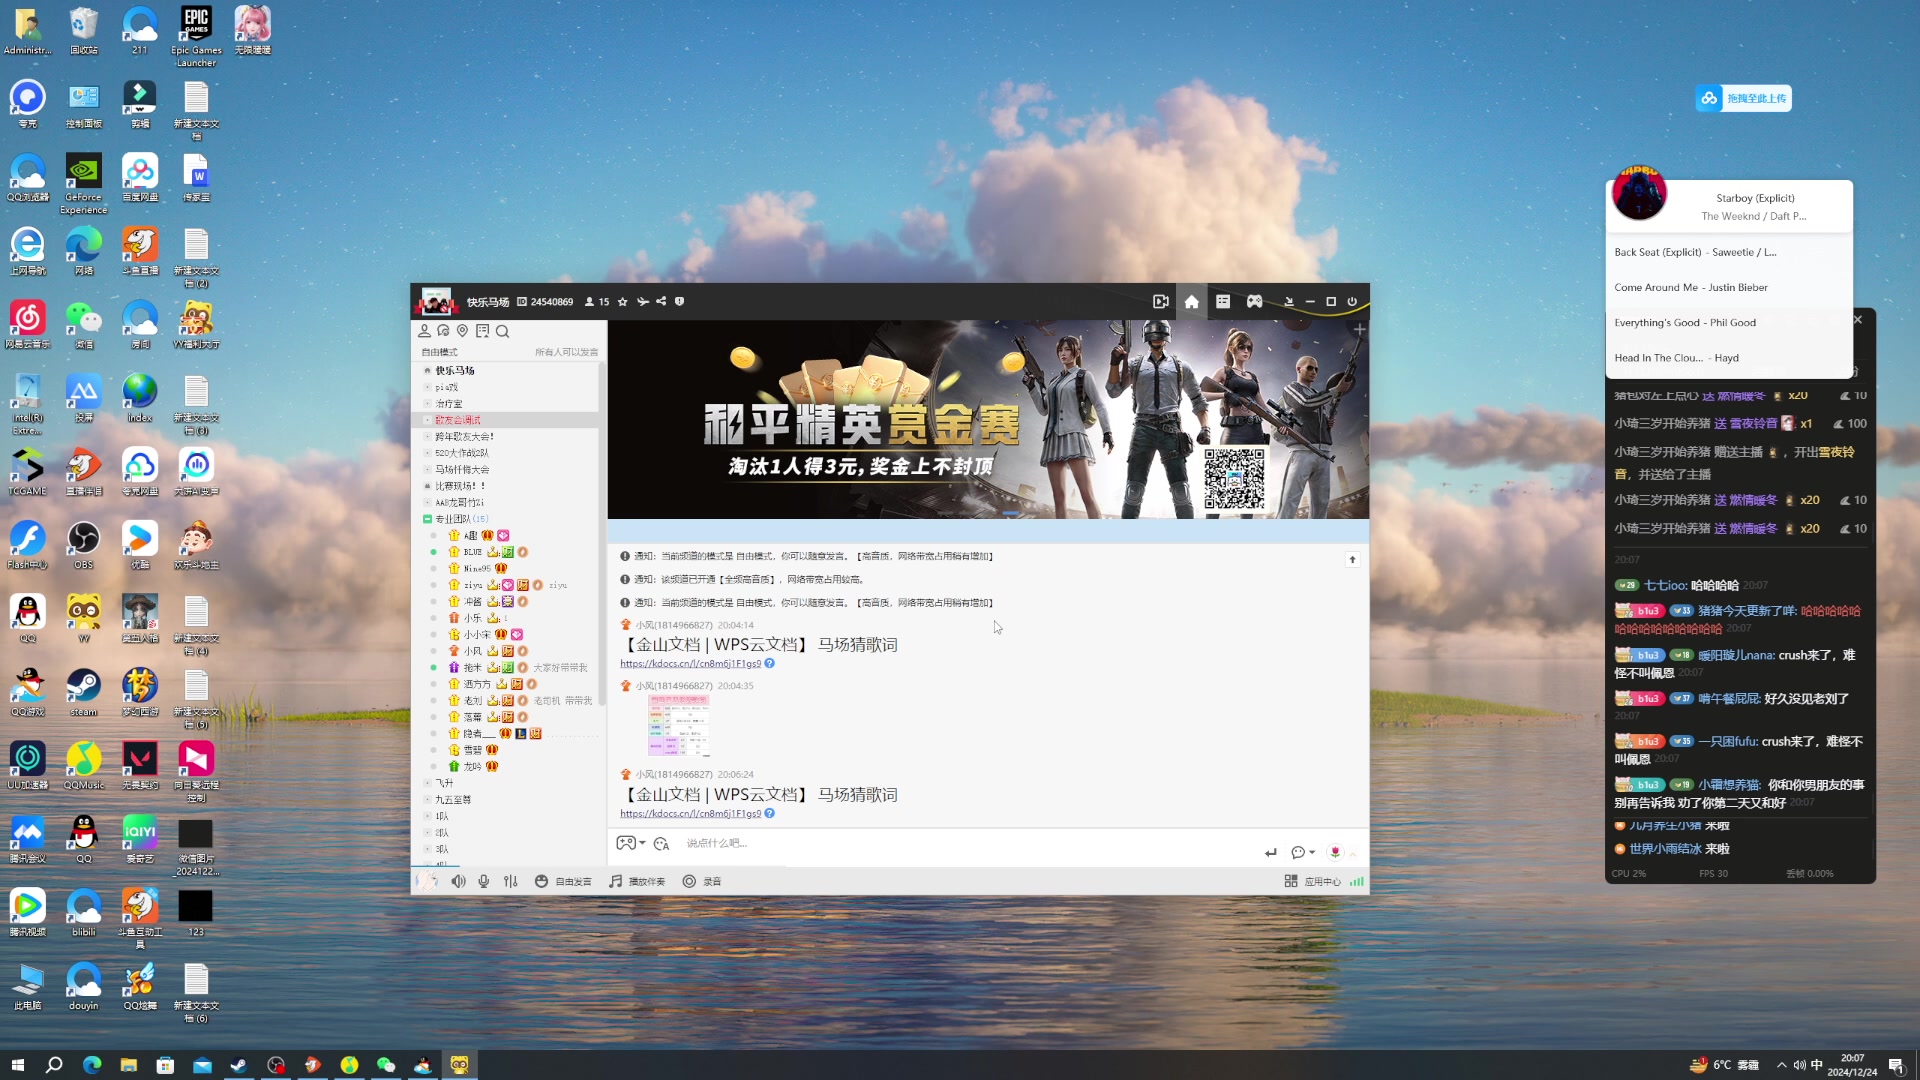Open the gamepad icon in YY title bar
1920x1080 pixels.
click(x=1254, y=301)
